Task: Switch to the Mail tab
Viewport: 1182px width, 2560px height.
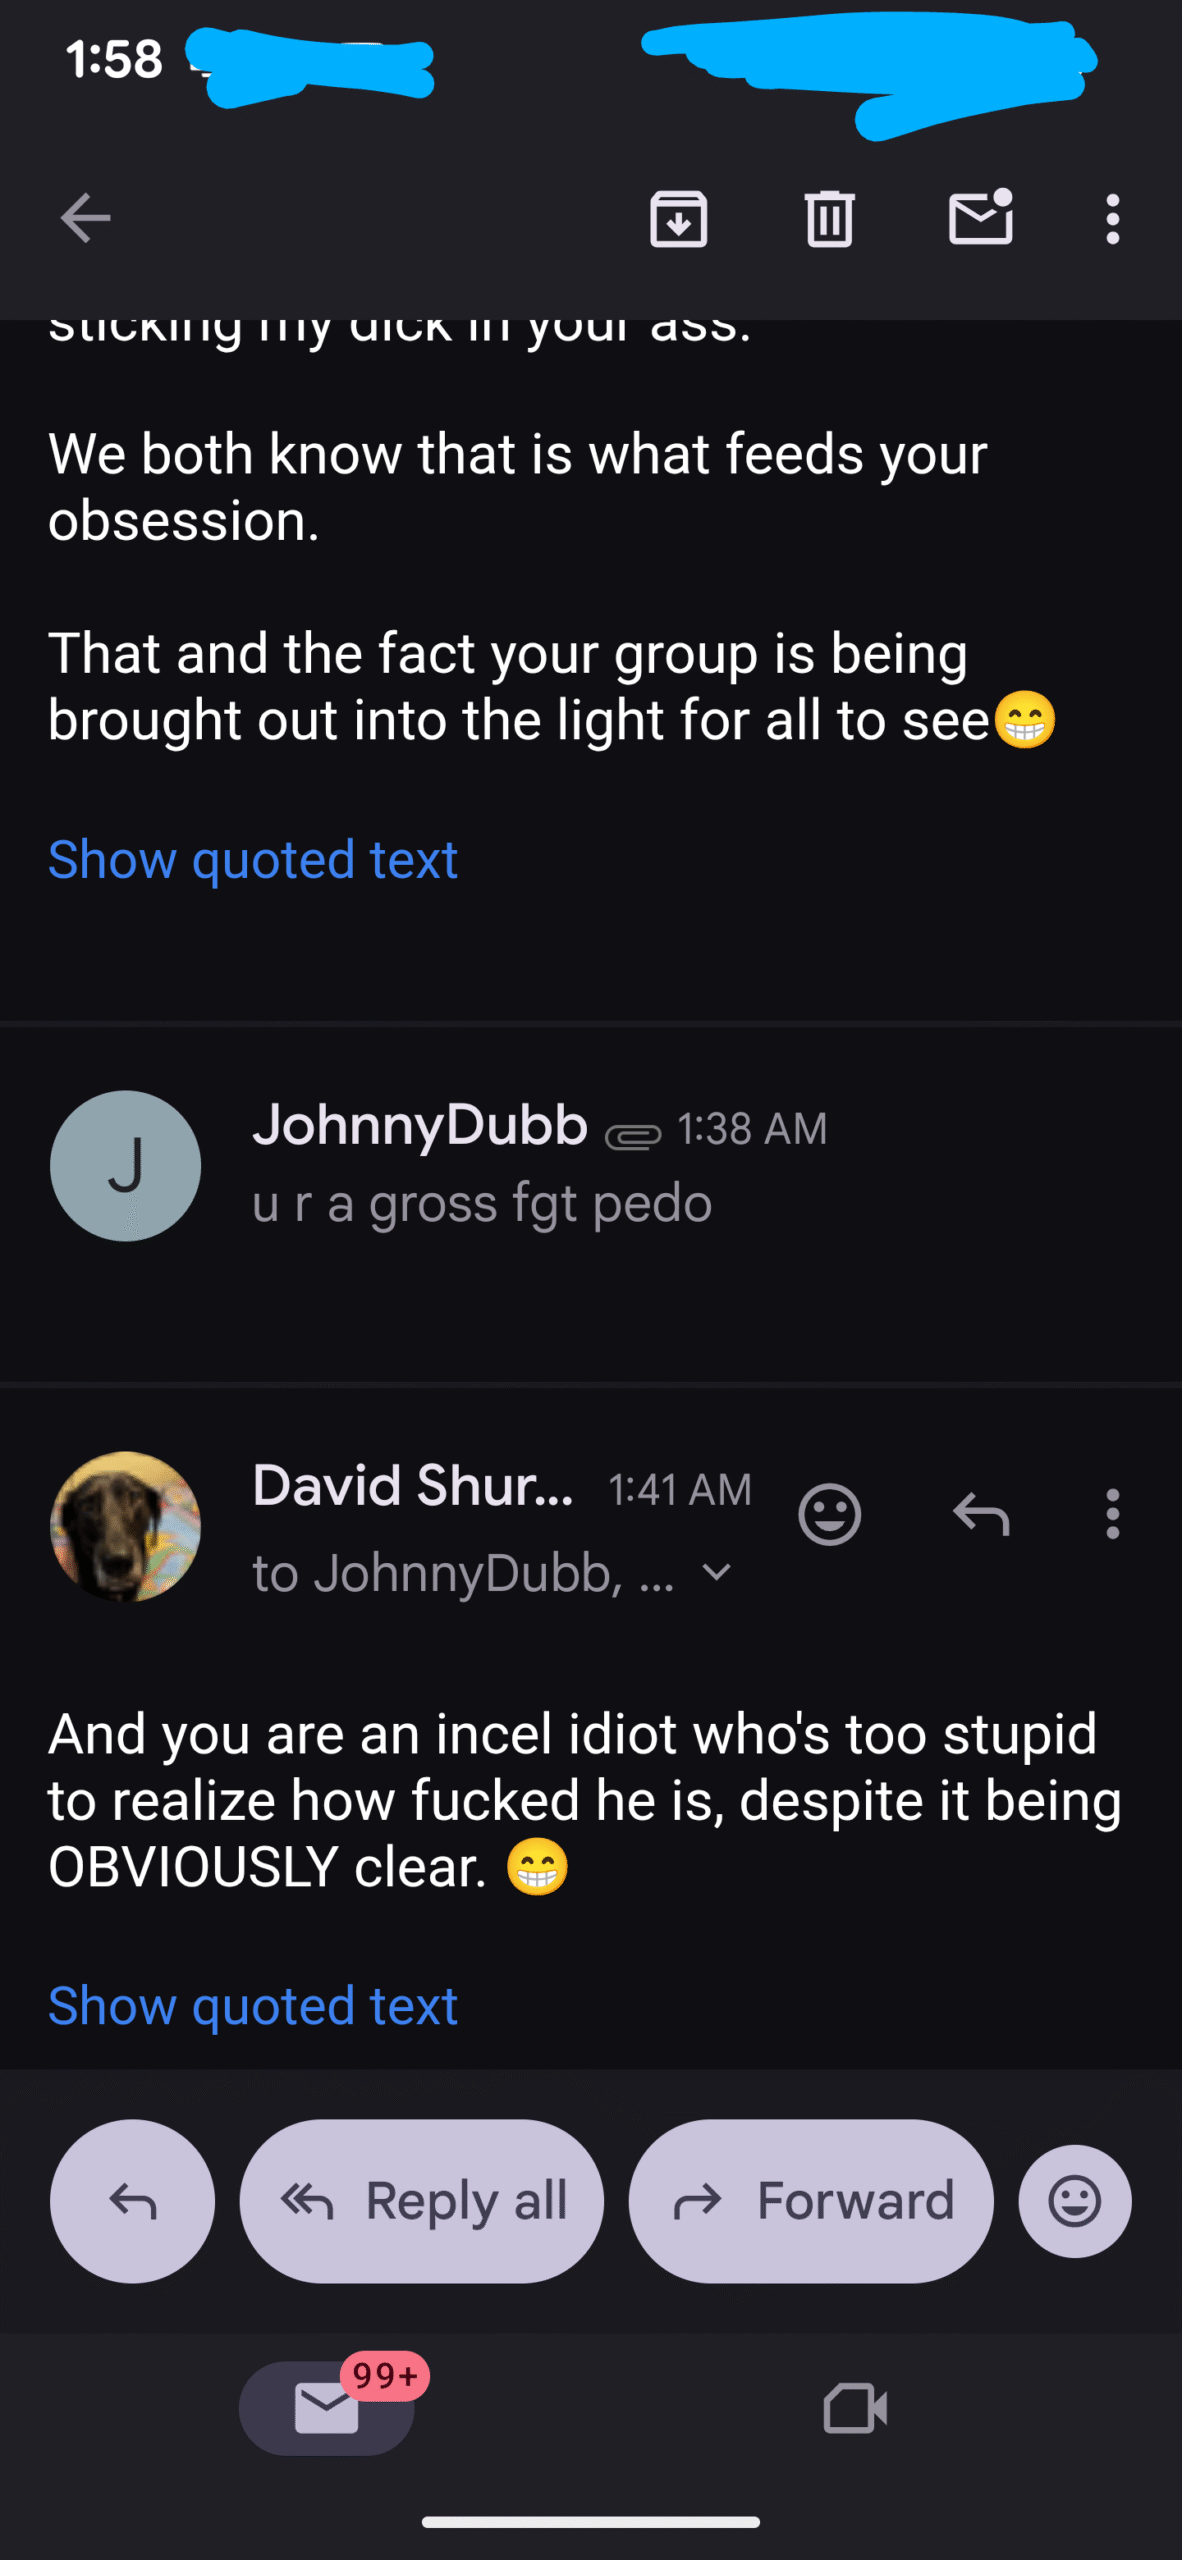Action: (x=327, y=2408)
